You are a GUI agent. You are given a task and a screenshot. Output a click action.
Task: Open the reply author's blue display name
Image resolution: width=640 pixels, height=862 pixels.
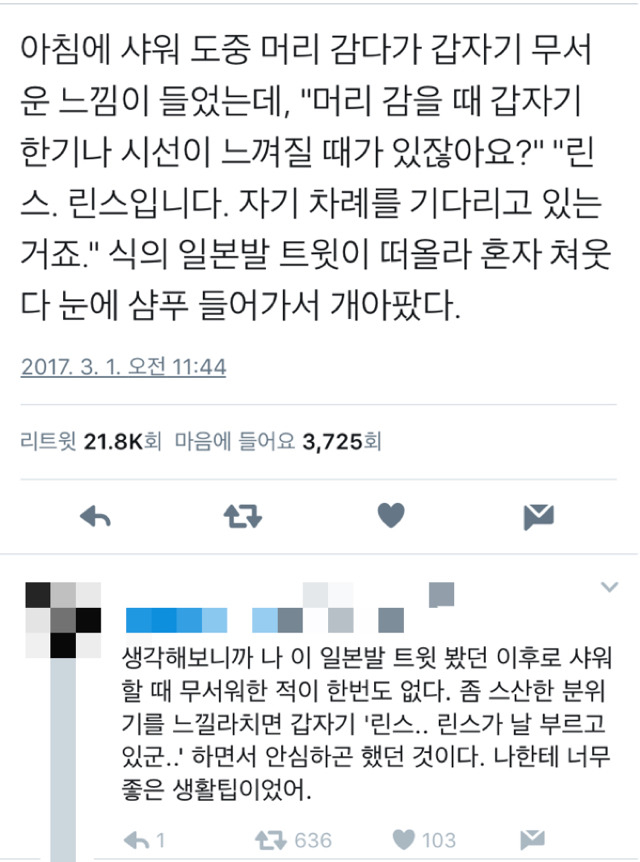tap(176, 620)
